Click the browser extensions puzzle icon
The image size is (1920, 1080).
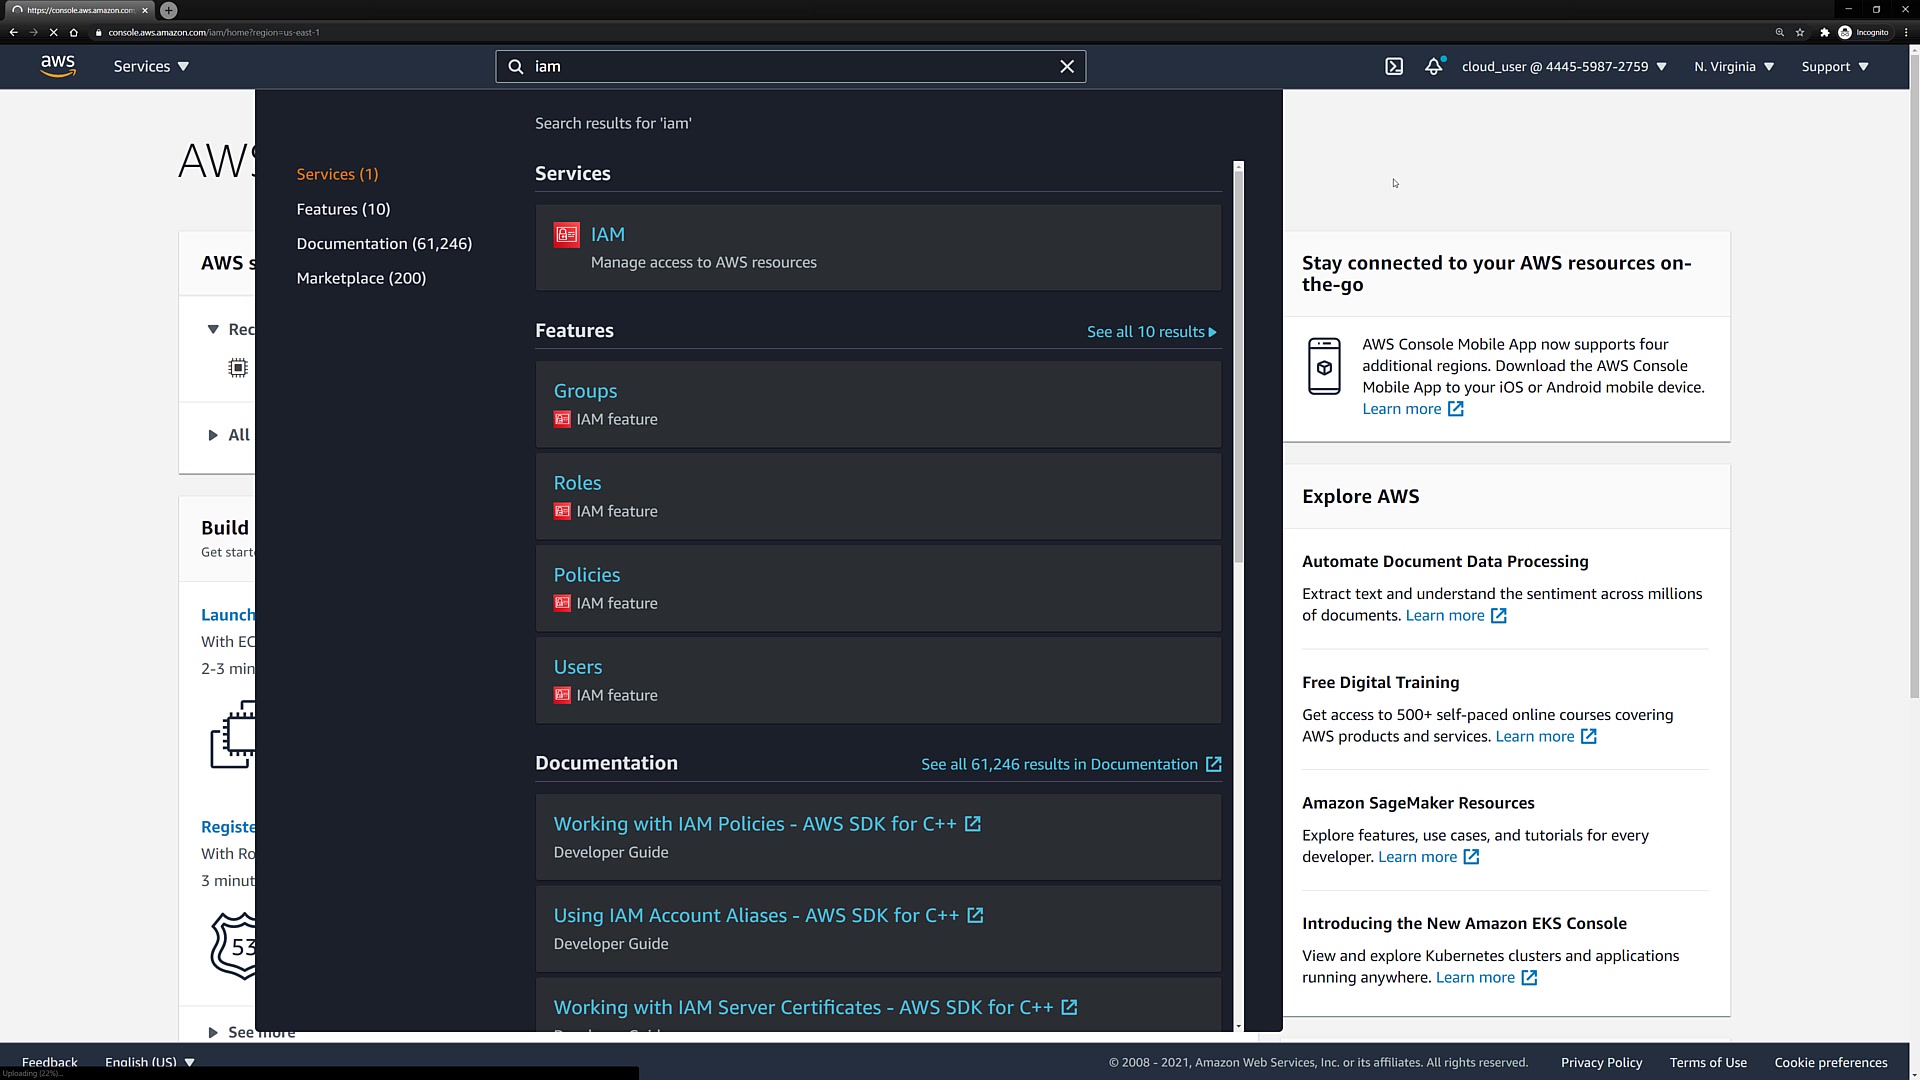pos(1824,32)
